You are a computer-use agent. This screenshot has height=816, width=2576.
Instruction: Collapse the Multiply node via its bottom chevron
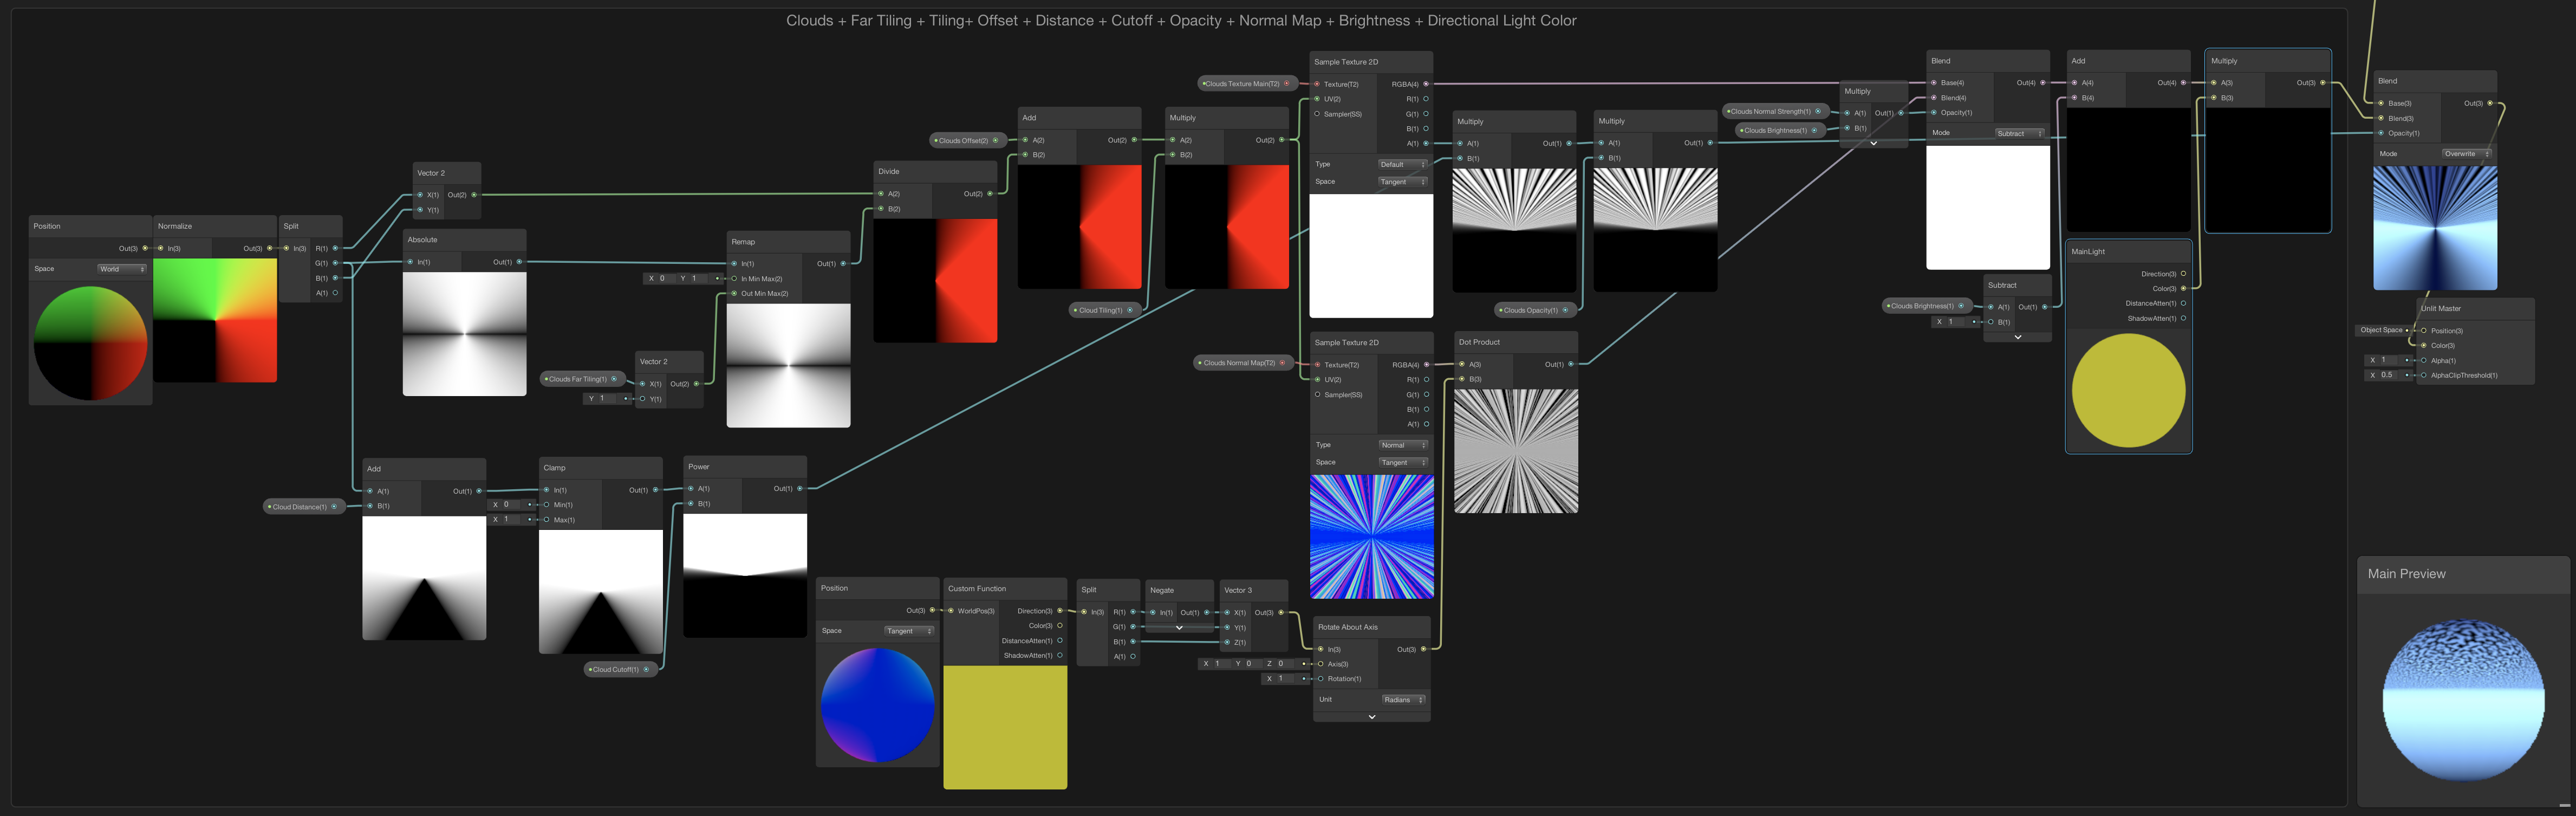(1873, 143)
